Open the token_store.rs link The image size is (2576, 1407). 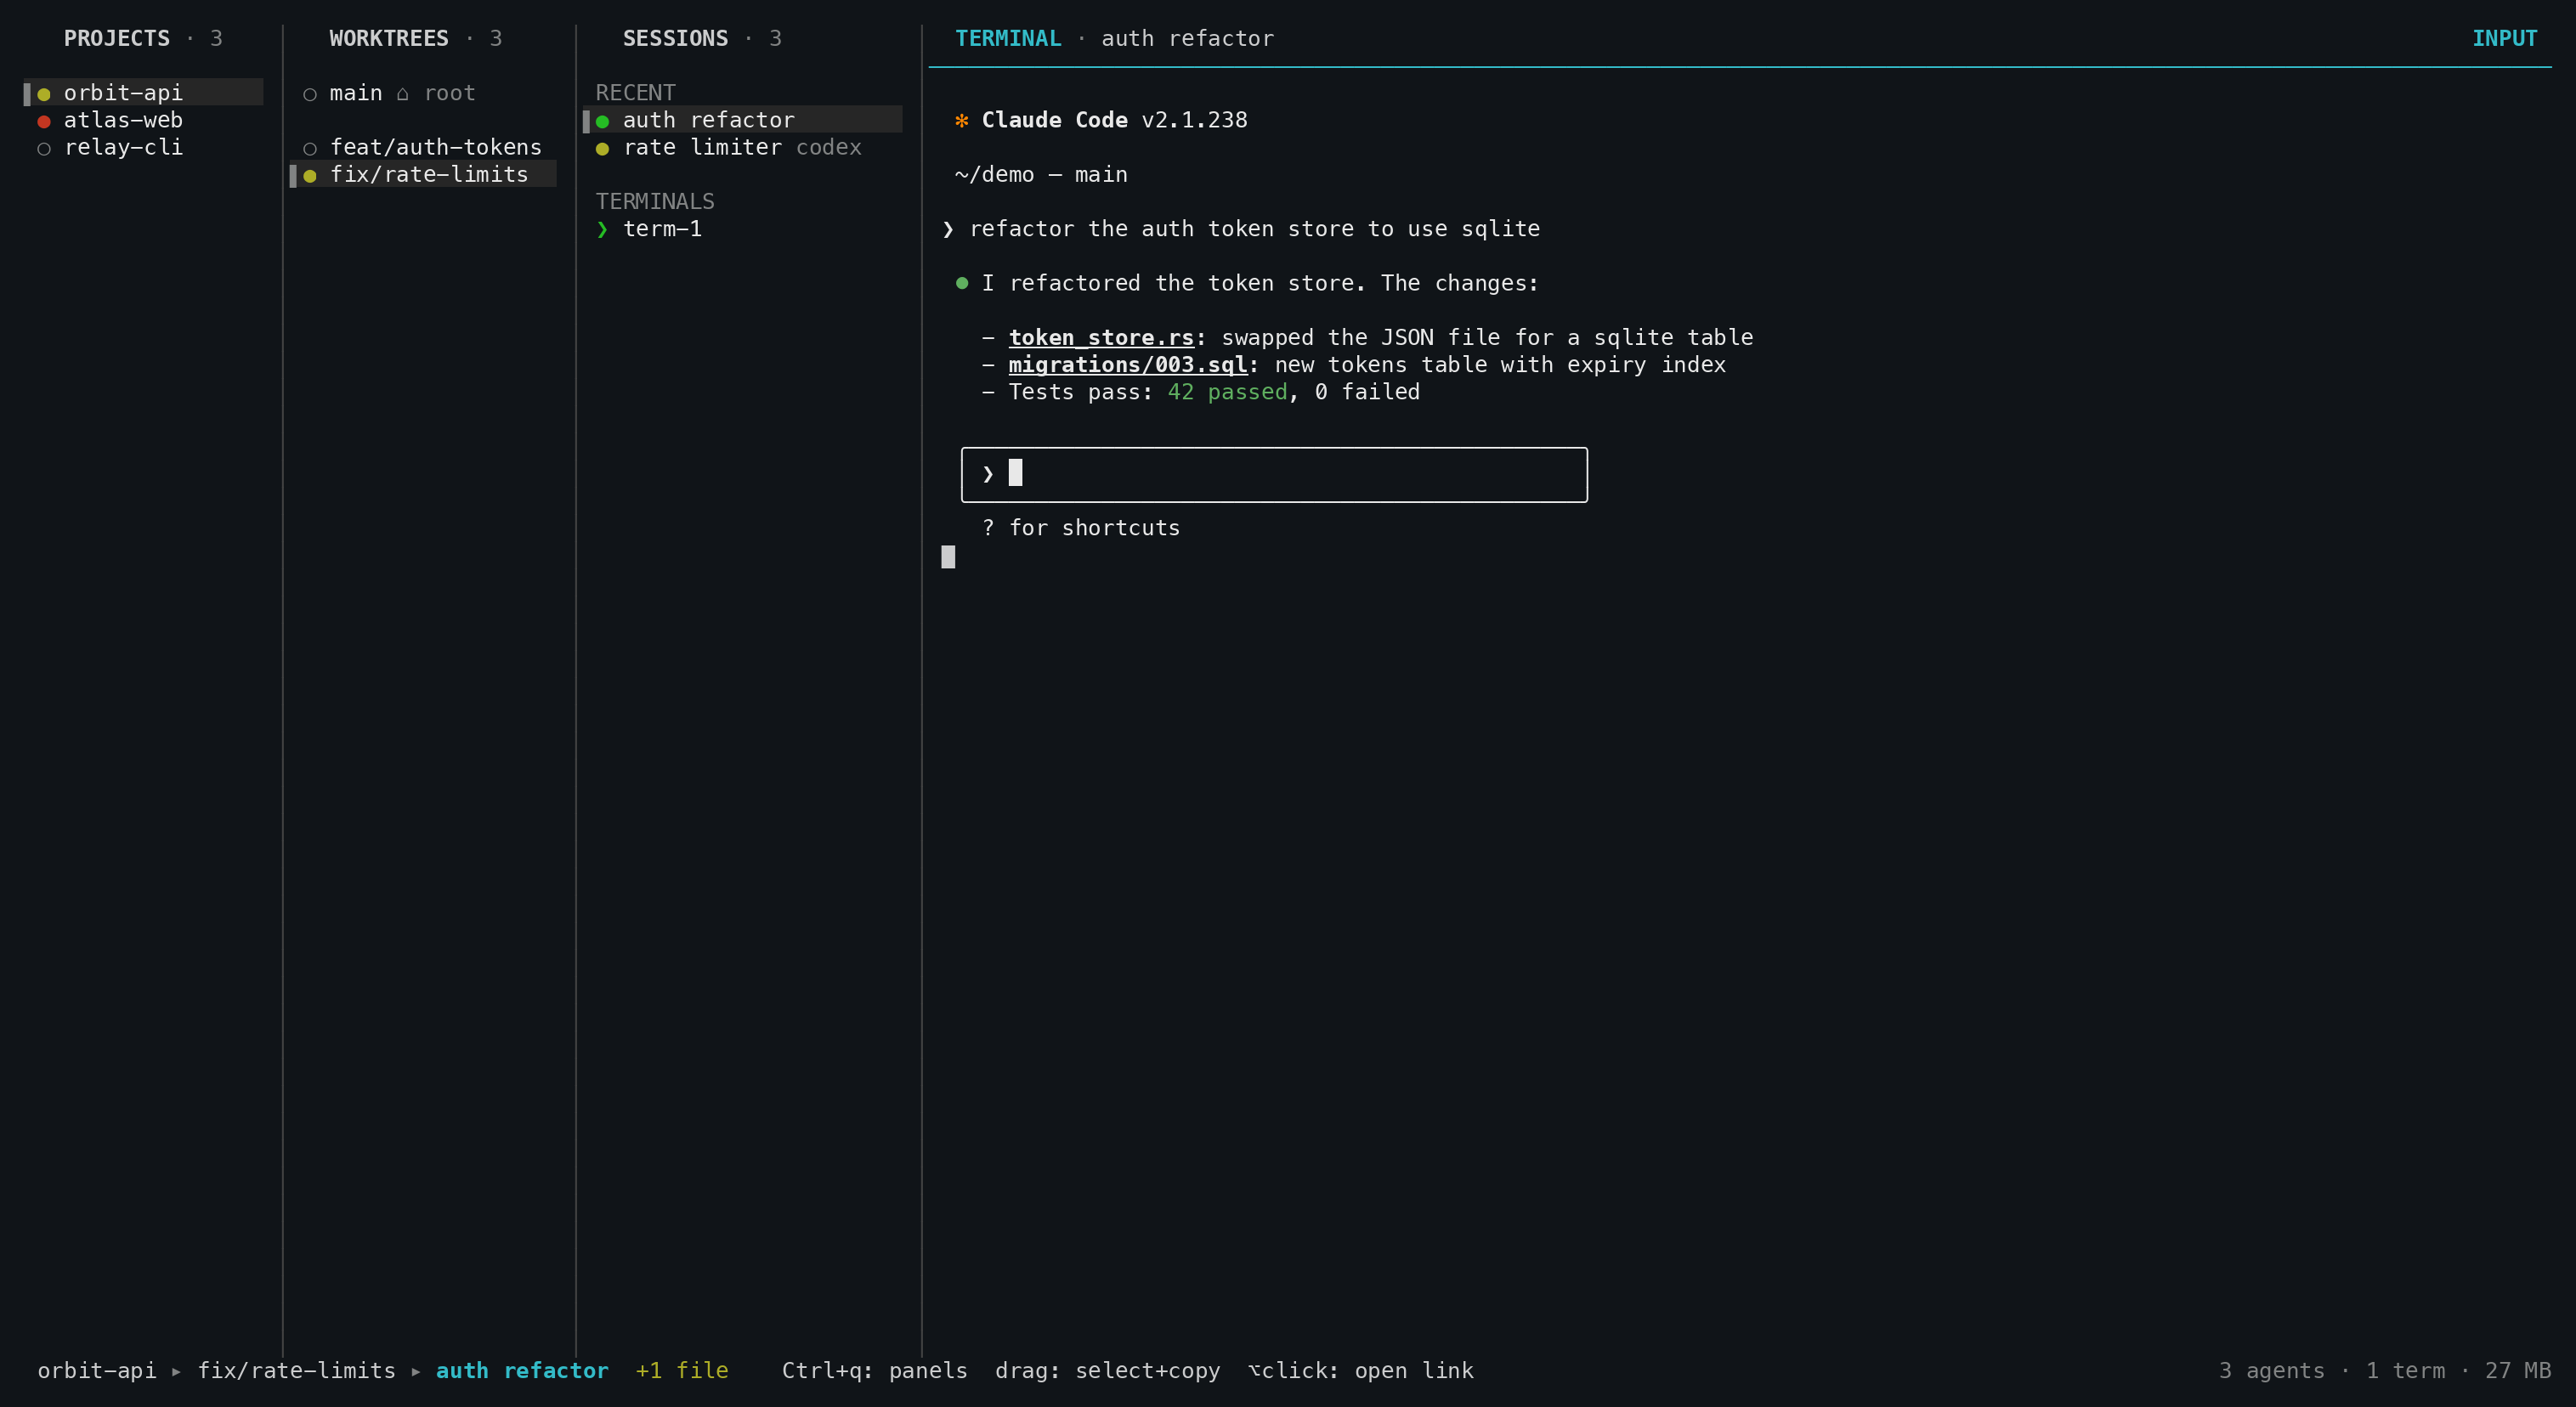click(1101, 337)
